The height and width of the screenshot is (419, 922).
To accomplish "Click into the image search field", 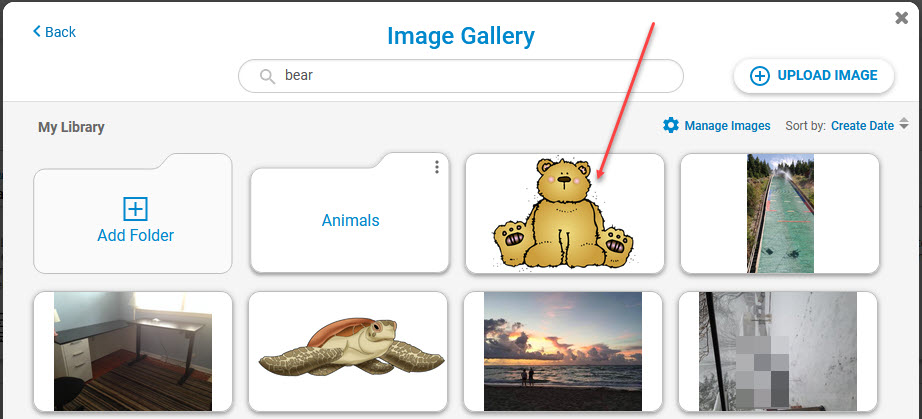I will 470,76.
